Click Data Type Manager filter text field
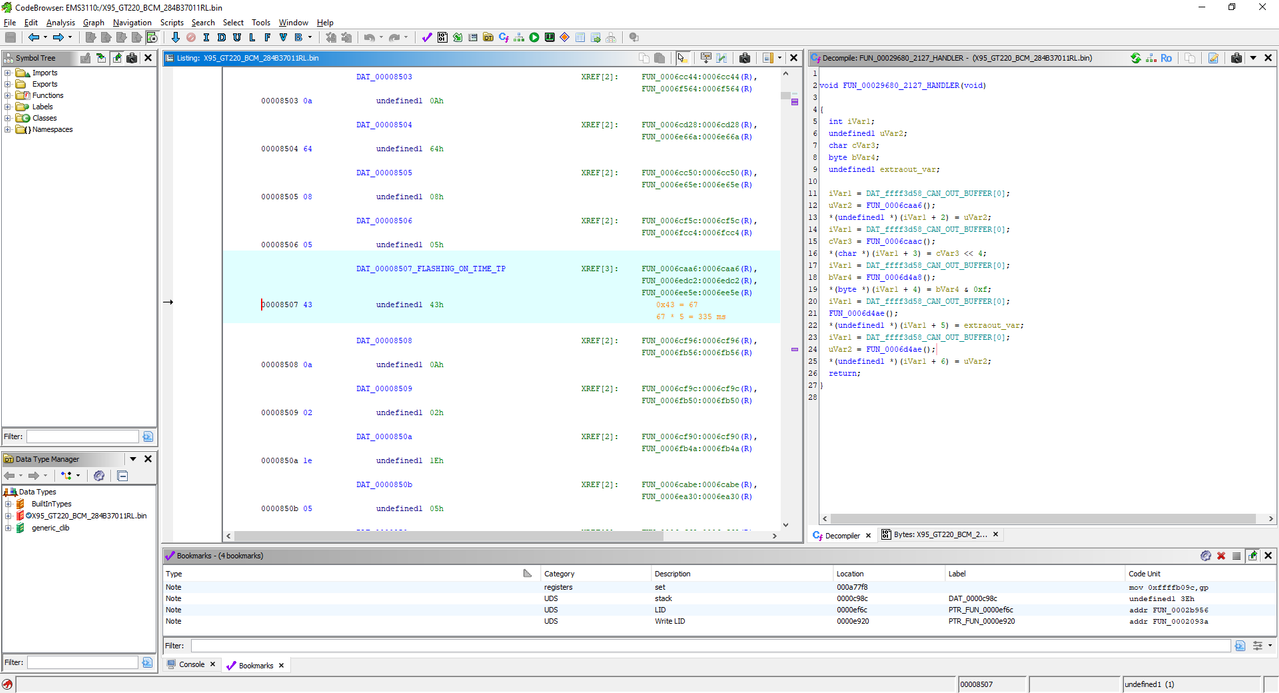 (x=82, y=662)
